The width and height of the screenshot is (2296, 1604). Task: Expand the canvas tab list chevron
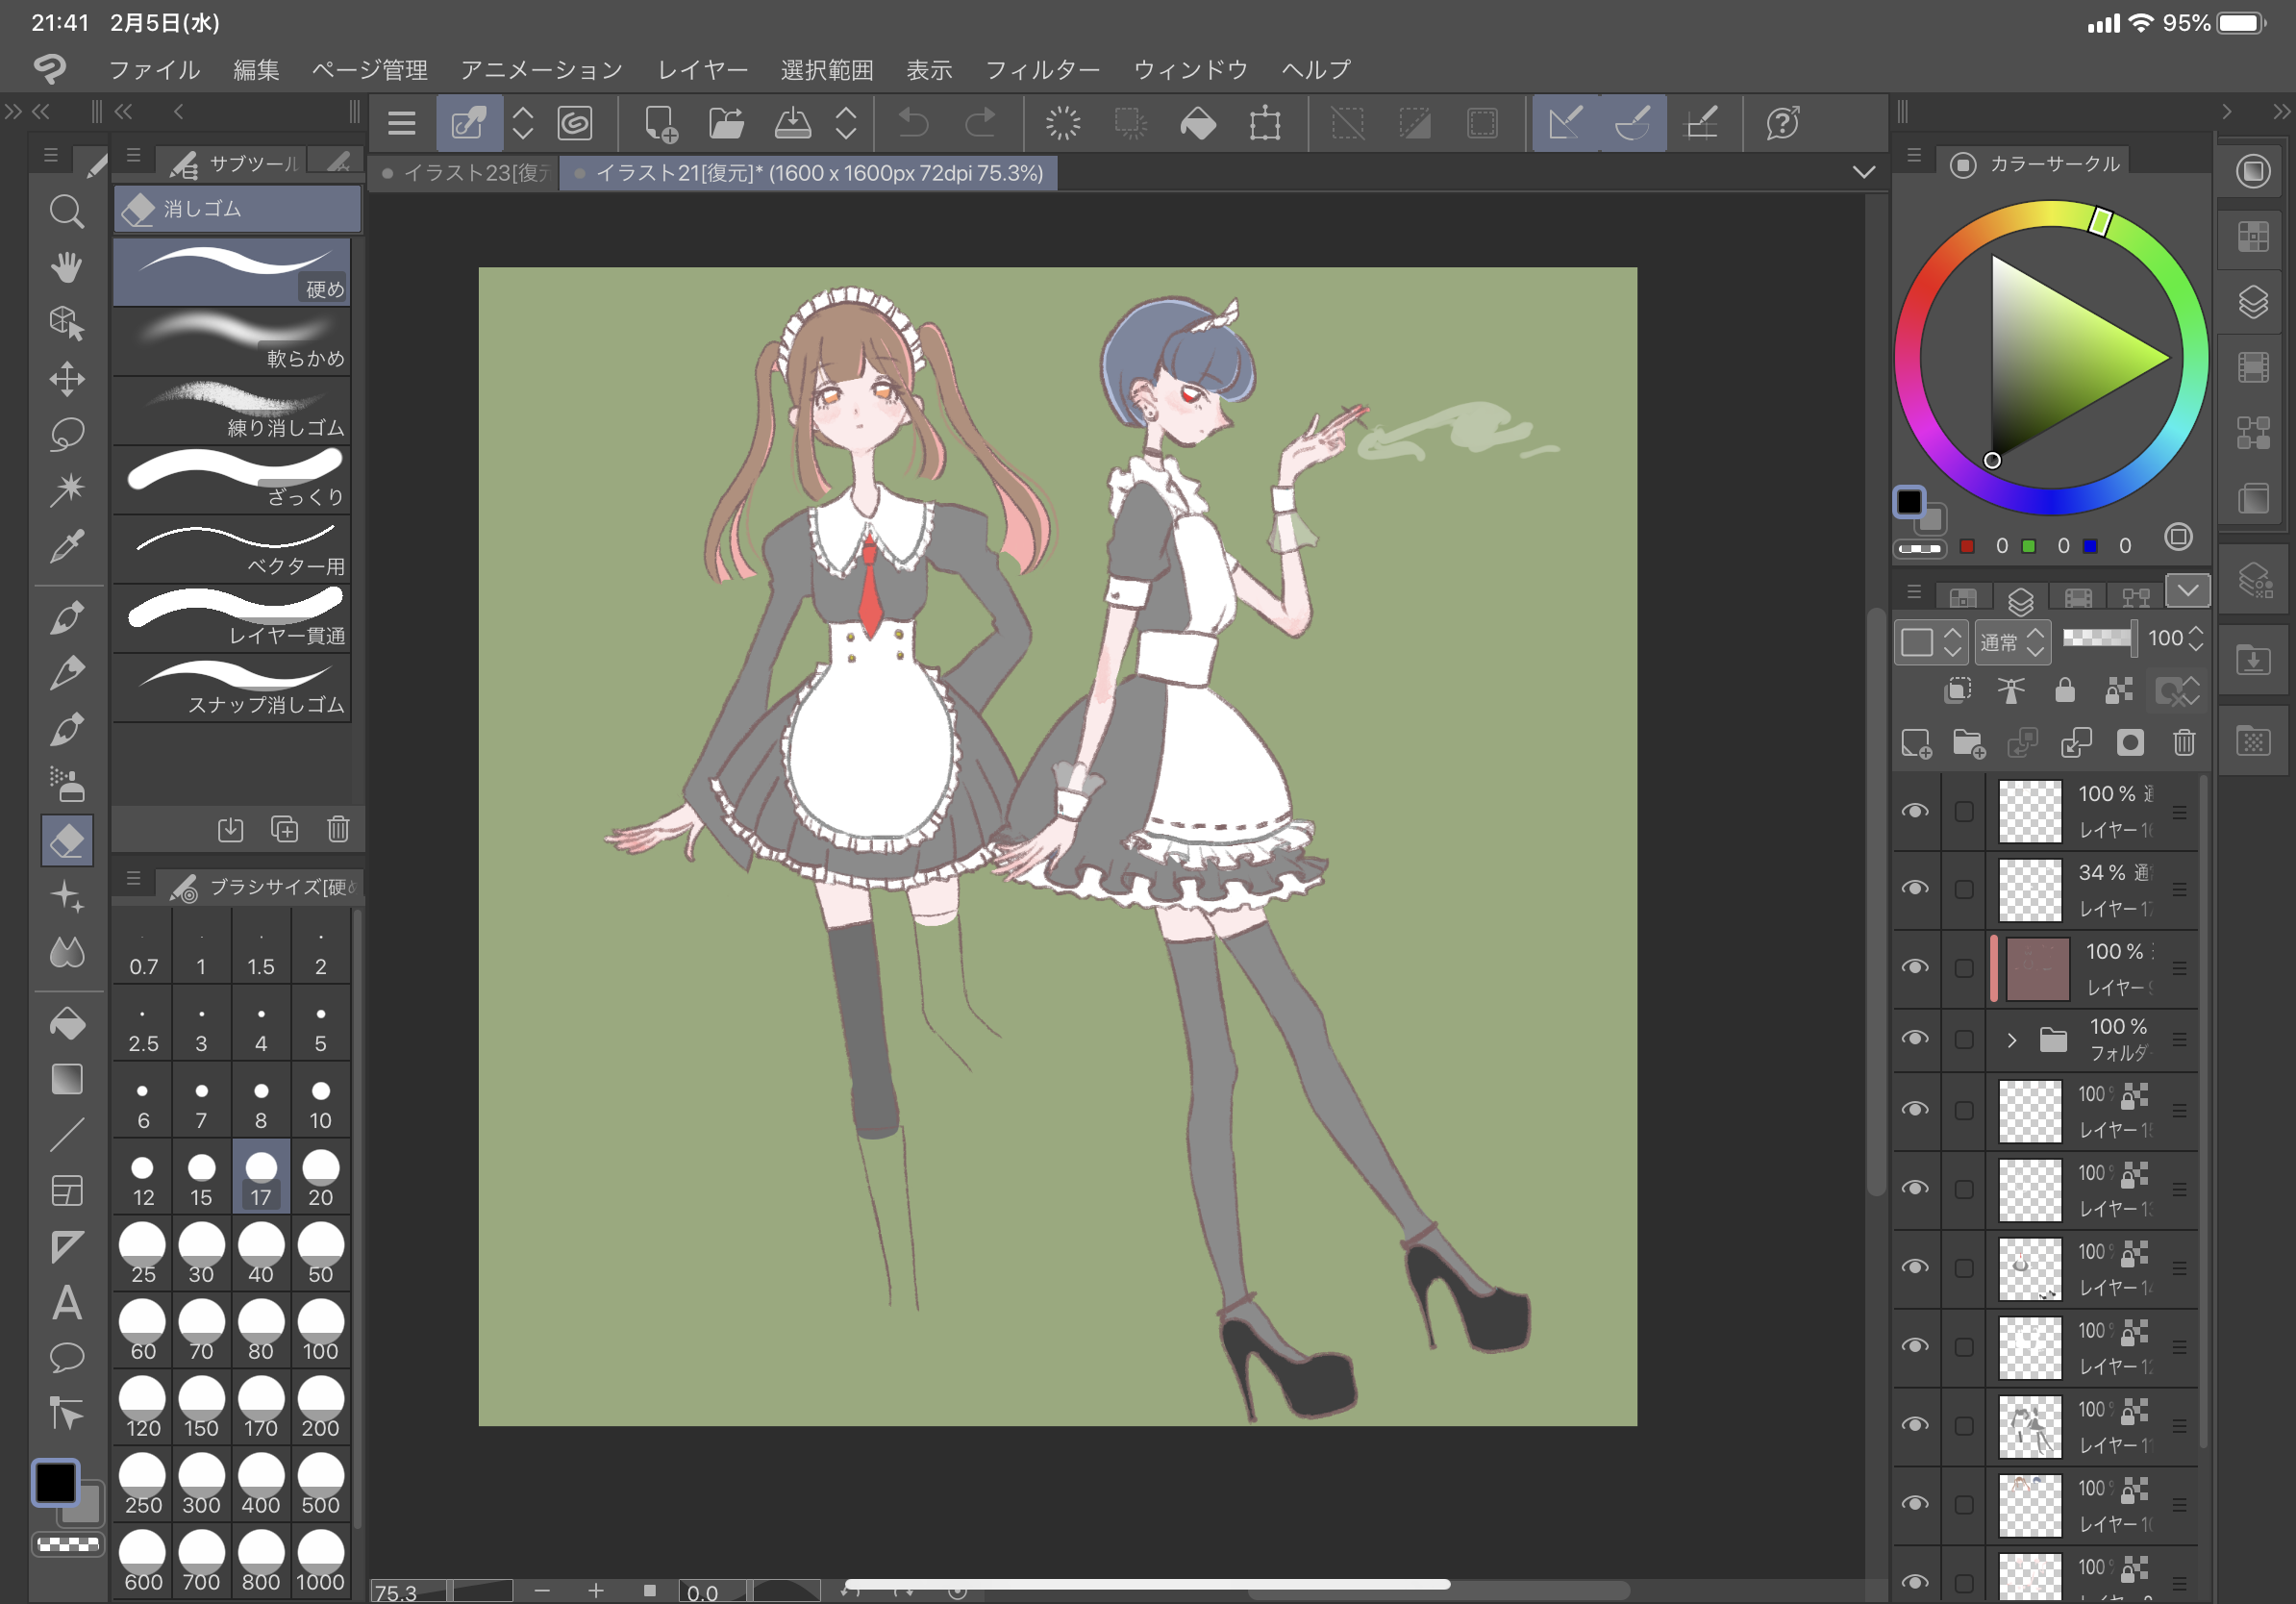1863,172
